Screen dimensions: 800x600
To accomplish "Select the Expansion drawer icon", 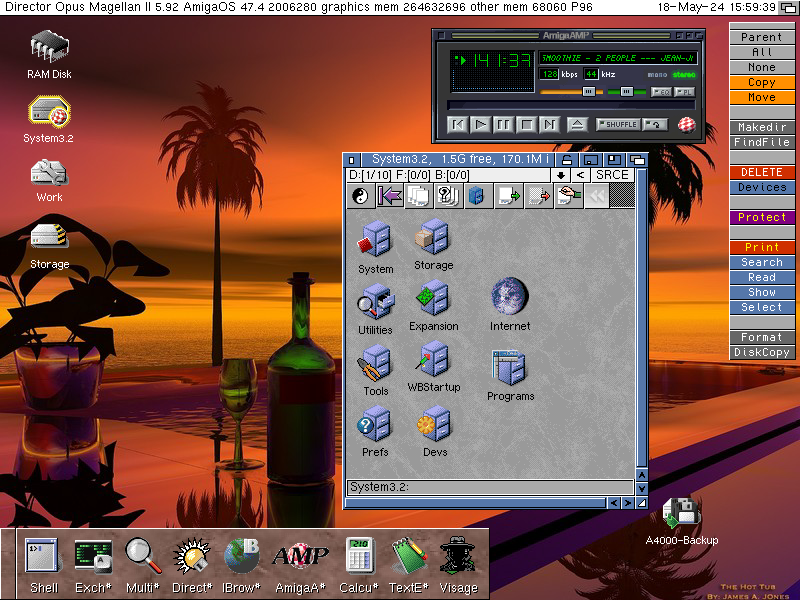I will [434, 297].
